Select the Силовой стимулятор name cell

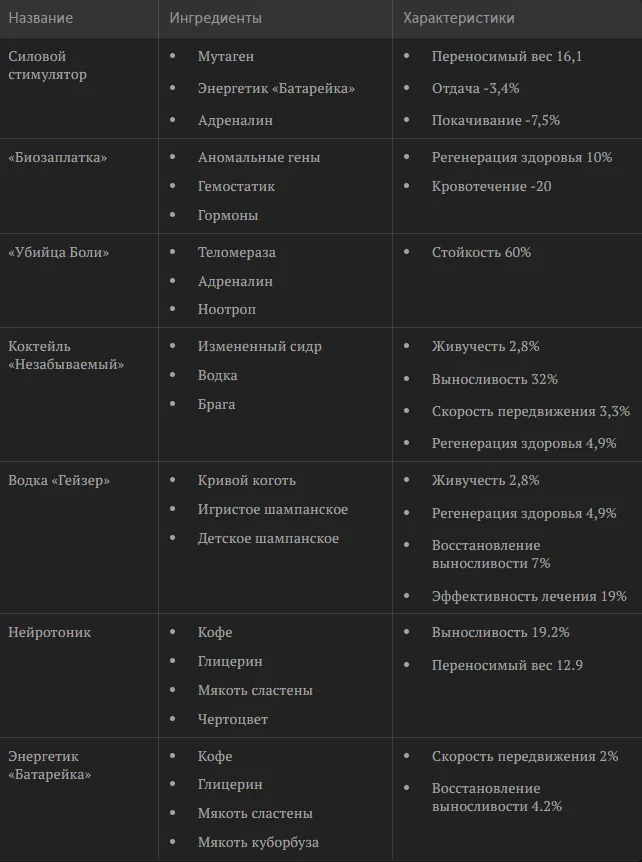point(47,65)
